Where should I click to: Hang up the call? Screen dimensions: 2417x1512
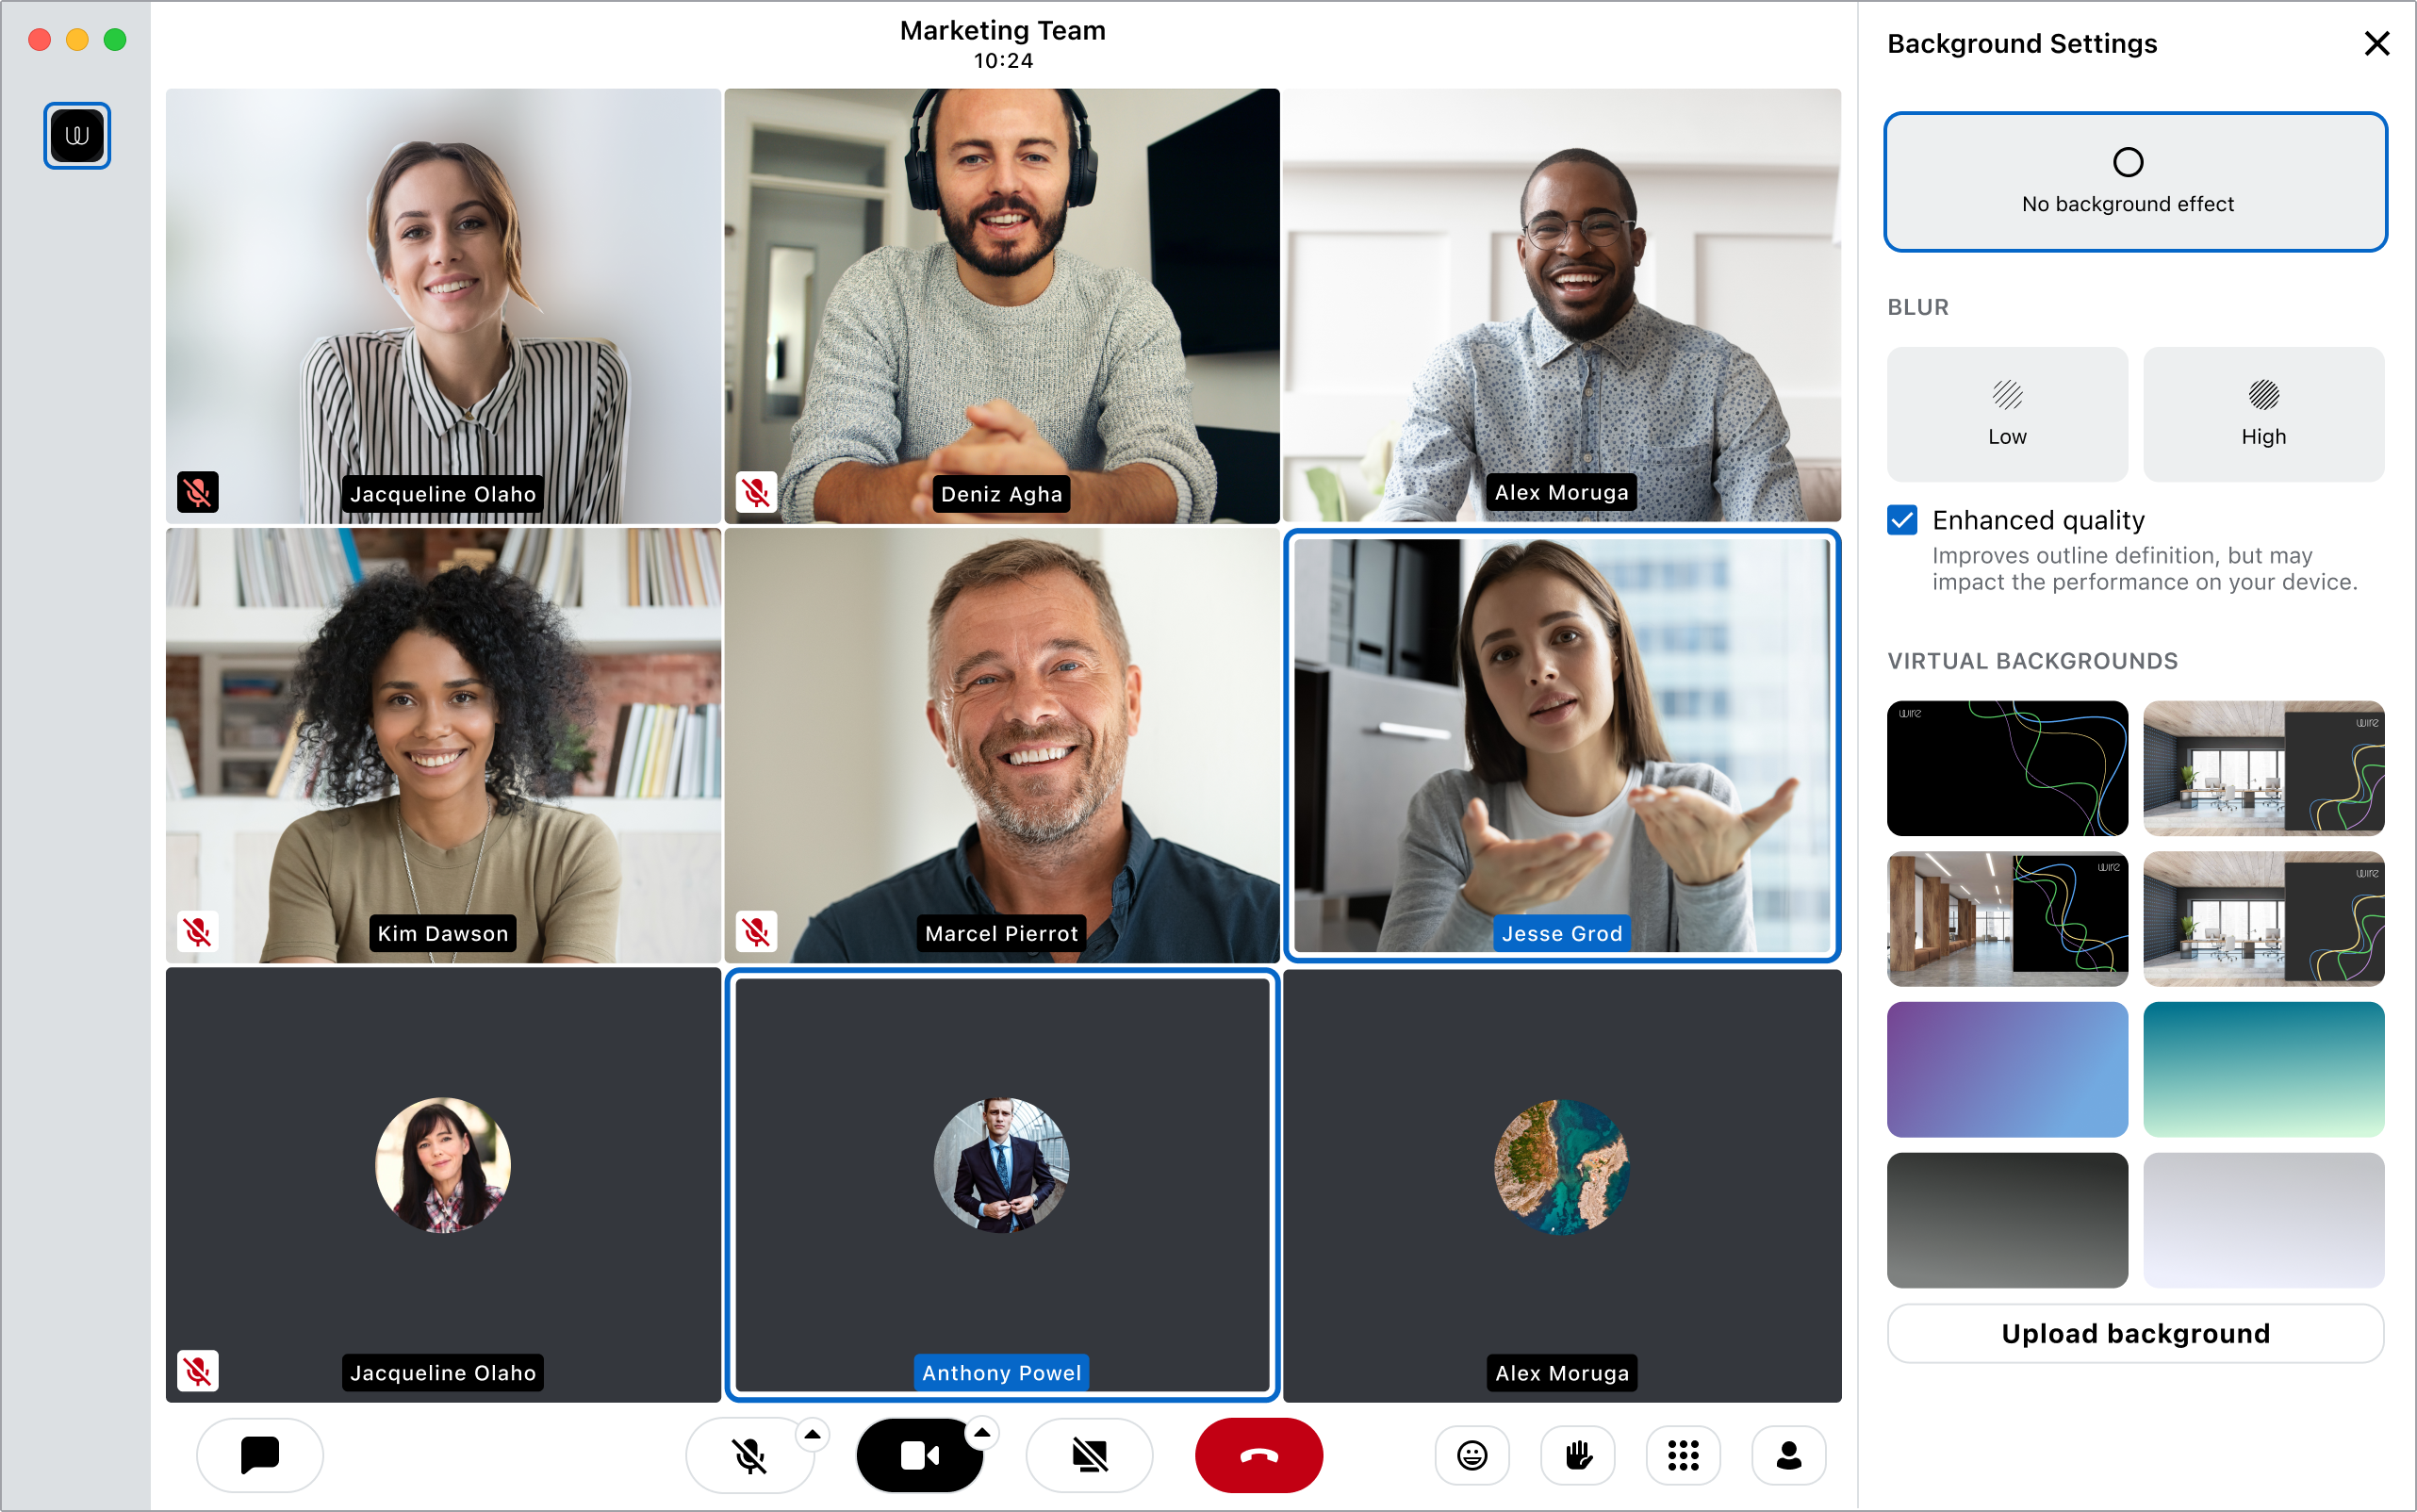1259,1455
